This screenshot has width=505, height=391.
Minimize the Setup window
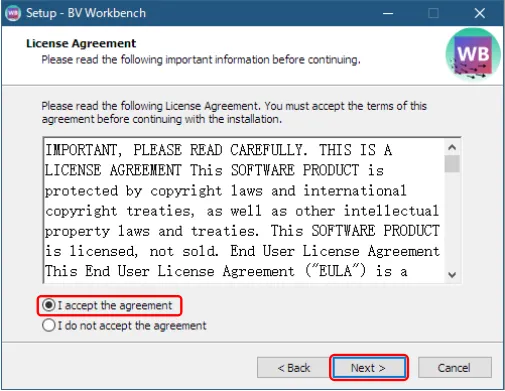click(388, 13)
